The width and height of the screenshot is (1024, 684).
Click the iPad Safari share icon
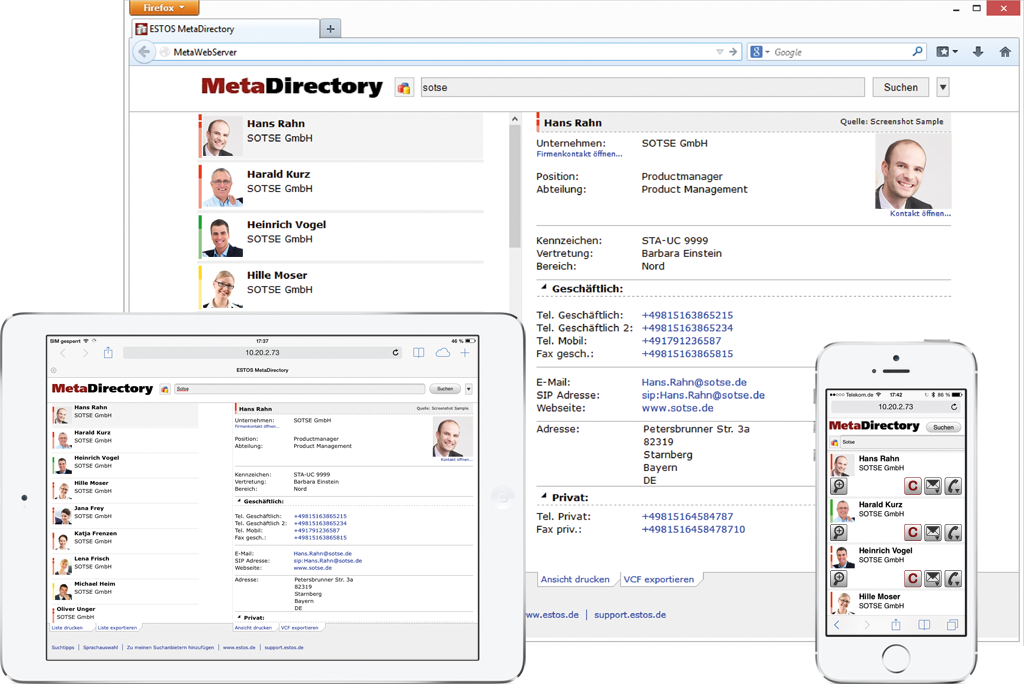click(108, 353)
